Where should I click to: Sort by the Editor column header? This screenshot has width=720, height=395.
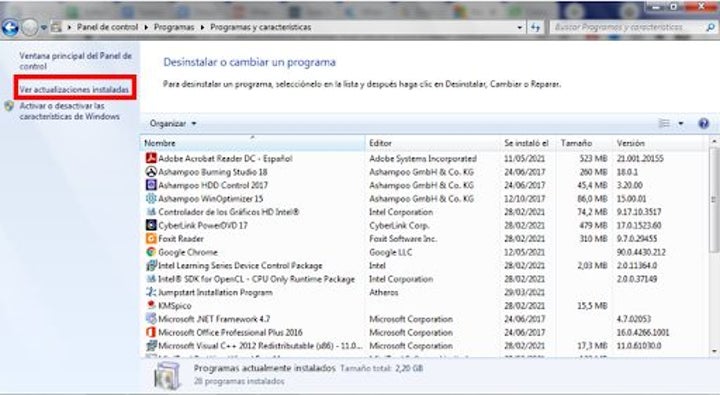[432, 143]
